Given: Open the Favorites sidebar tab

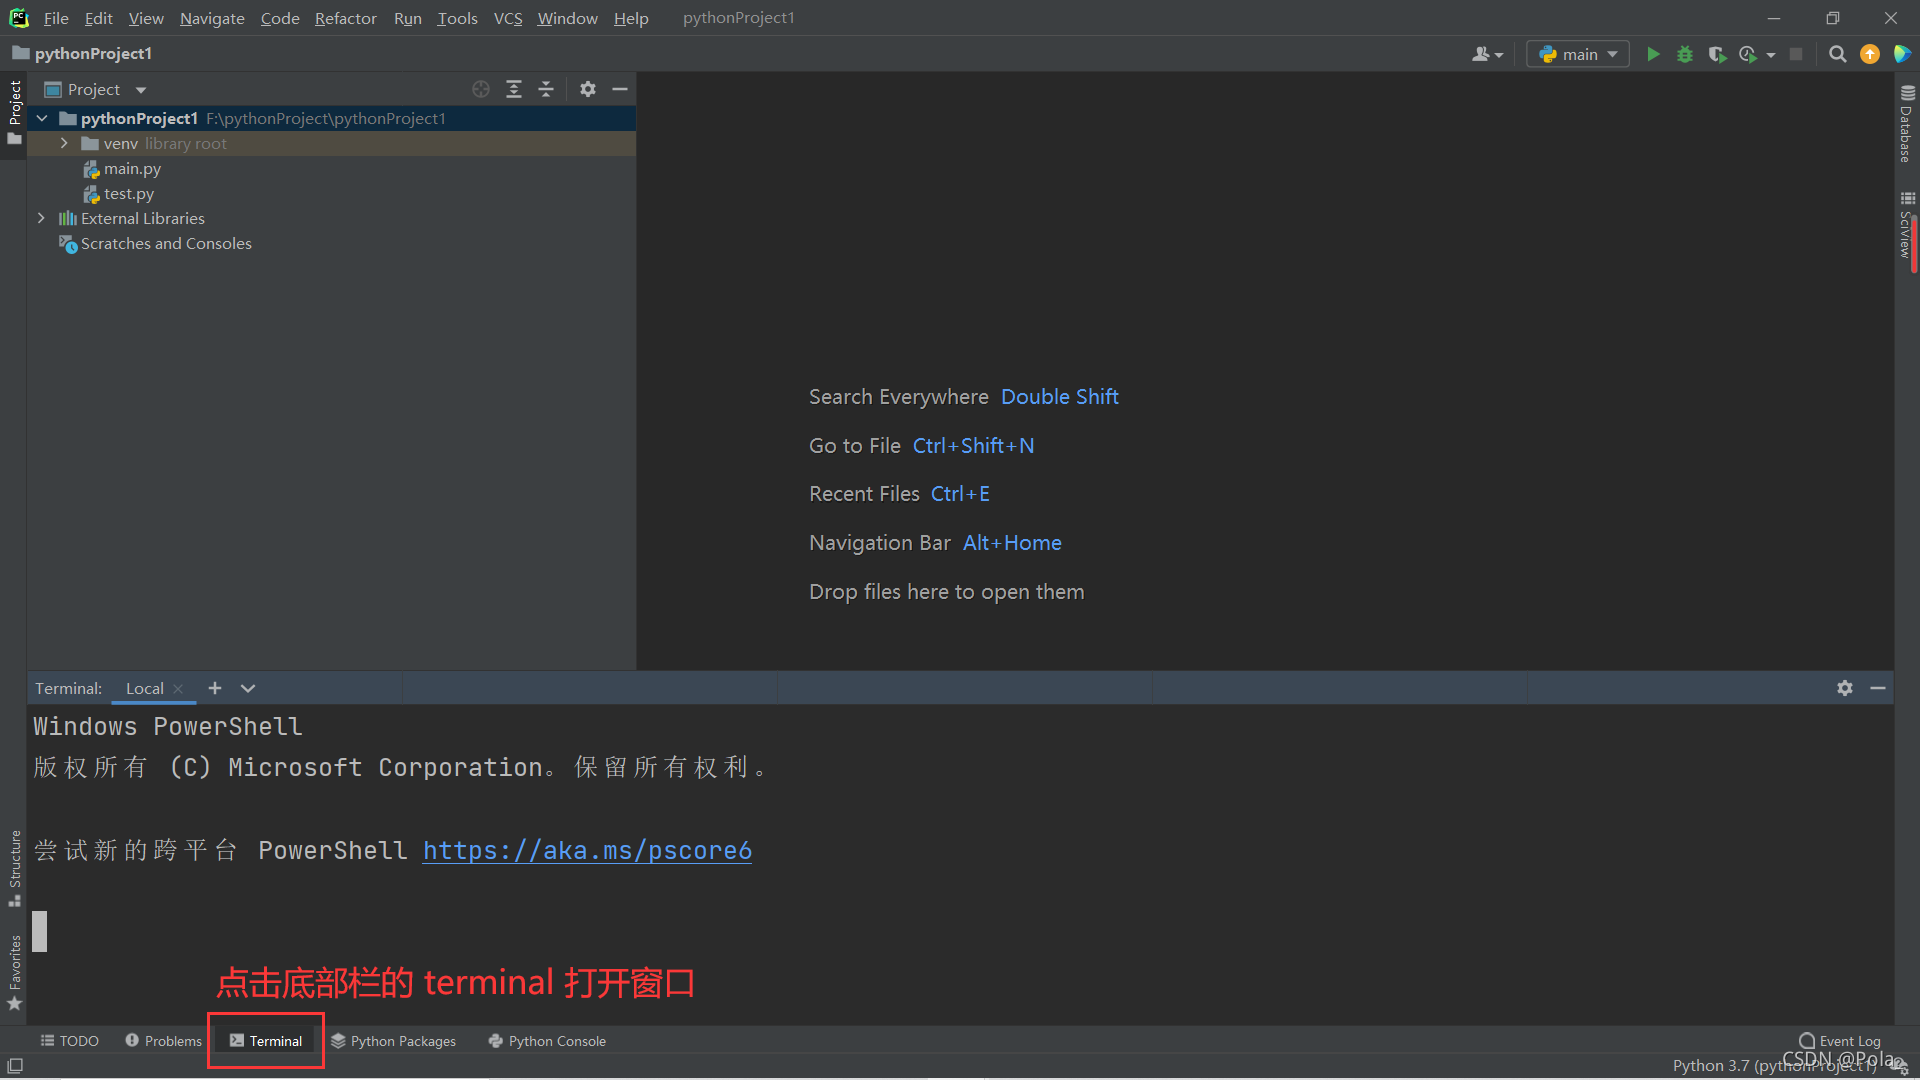Looking at the screenshot, I should pyautogui.click(x=14, y=972).
